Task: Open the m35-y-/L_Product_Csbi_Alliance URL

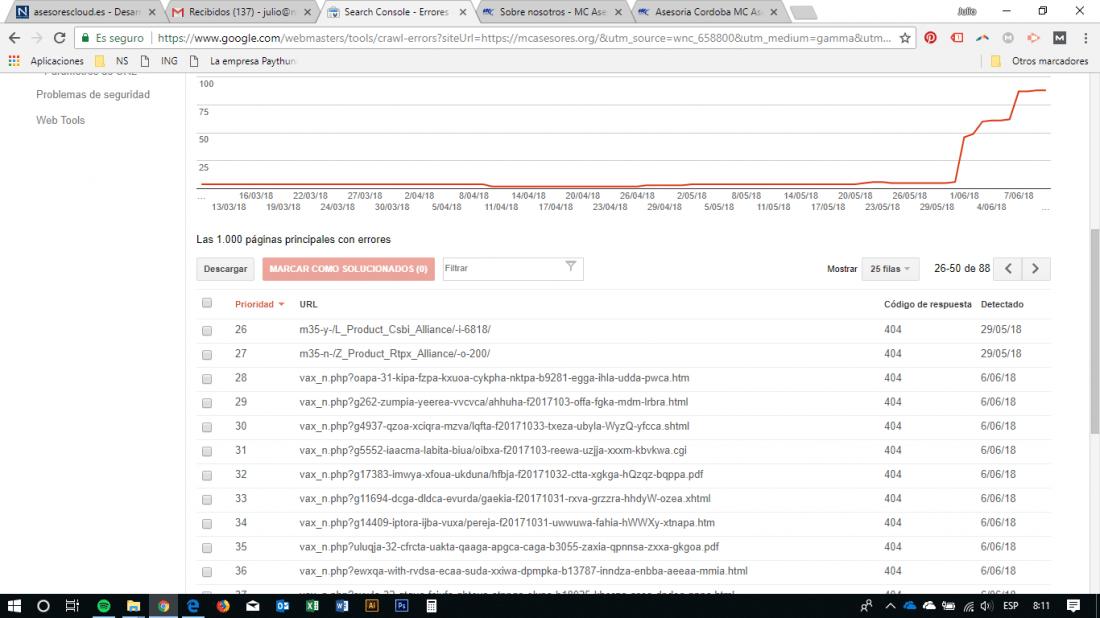Action: pyautogui.click(x=395, y=330)
